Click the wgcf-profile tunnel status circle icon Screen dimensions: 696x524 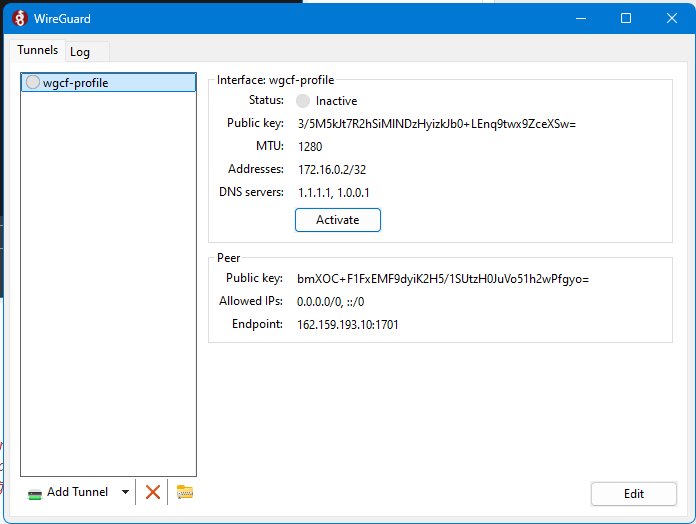(x=33, y=82)
